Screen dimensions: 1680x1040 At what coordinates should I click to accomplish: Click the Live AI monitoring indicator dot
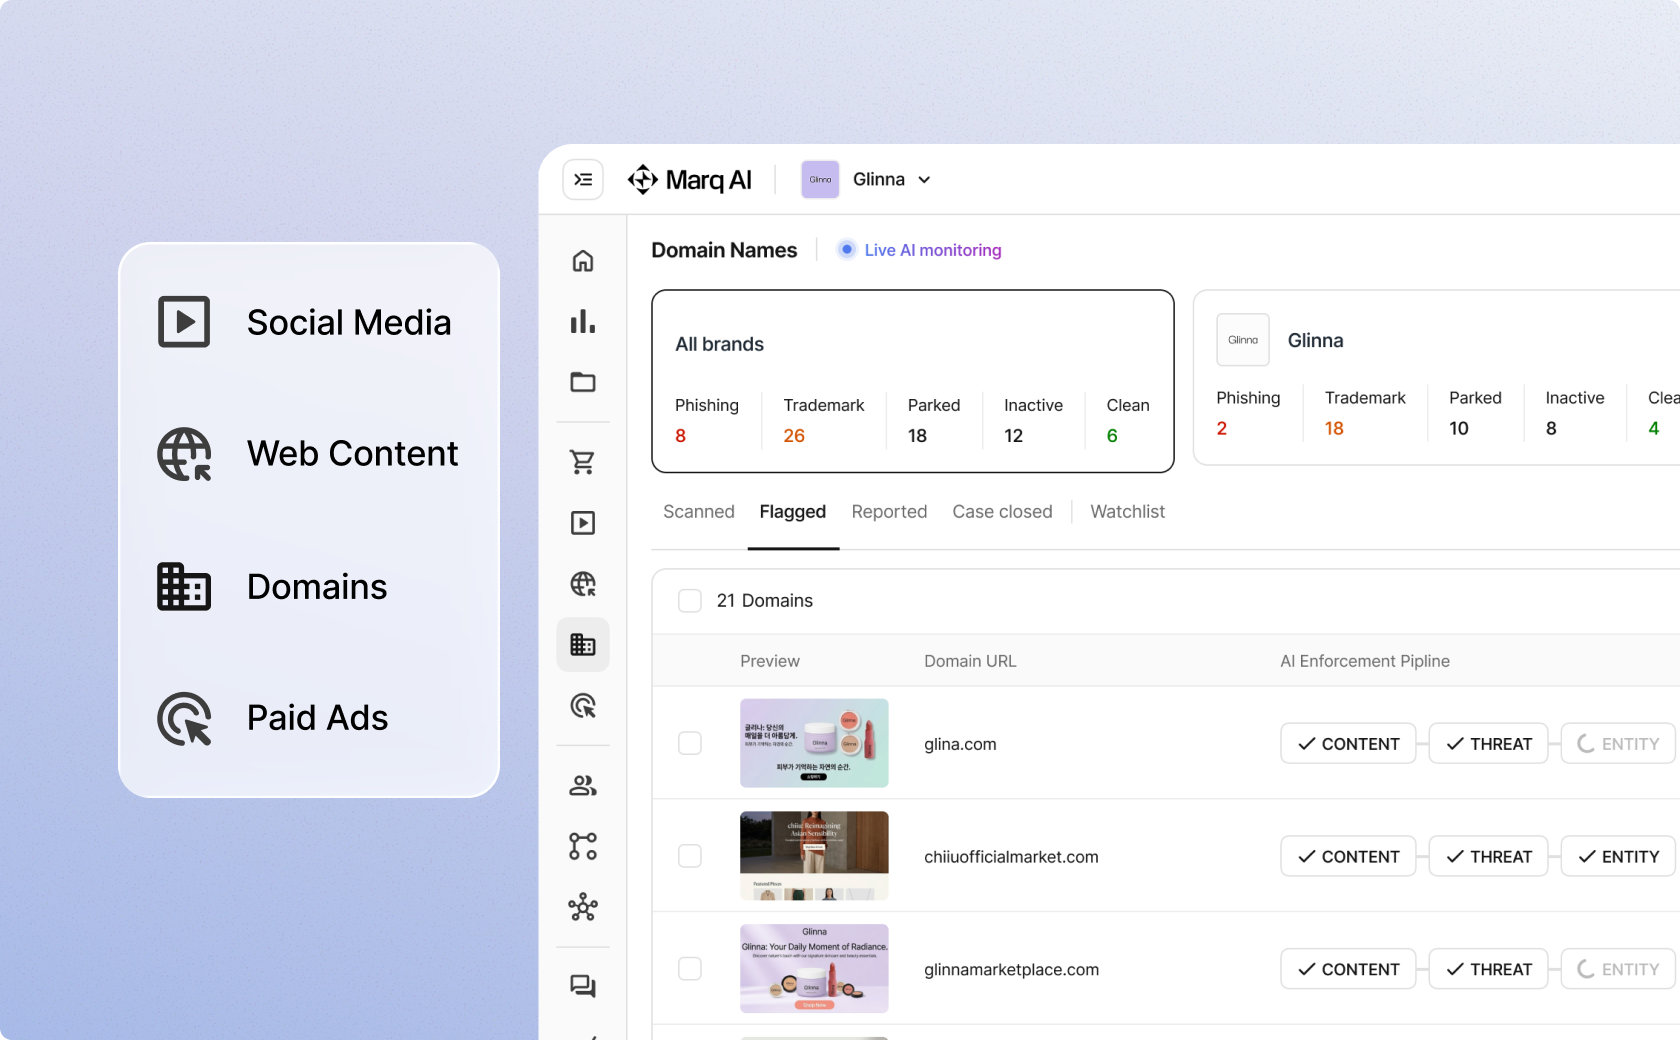(x=847, y=249)
